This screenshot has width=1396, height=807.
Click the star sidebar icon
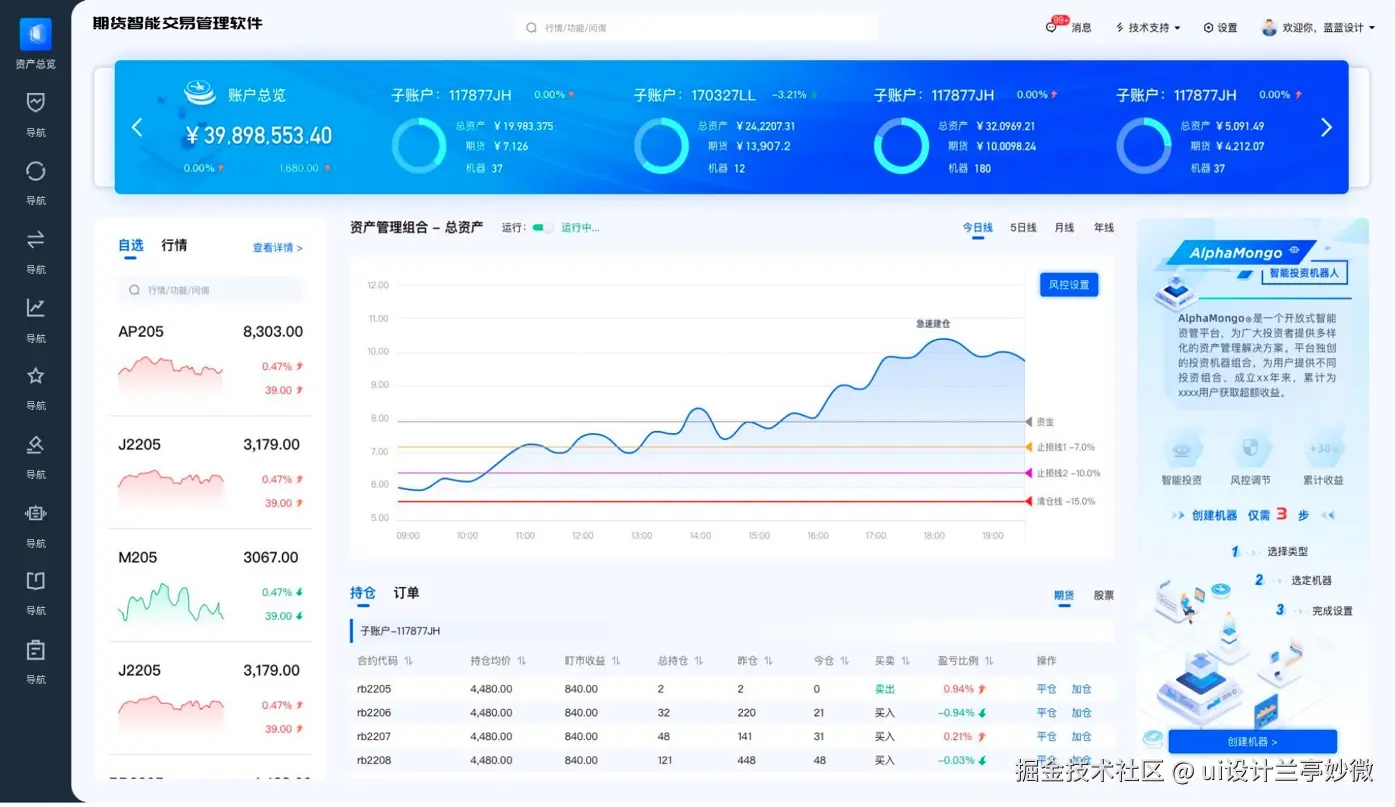point(36,375)
